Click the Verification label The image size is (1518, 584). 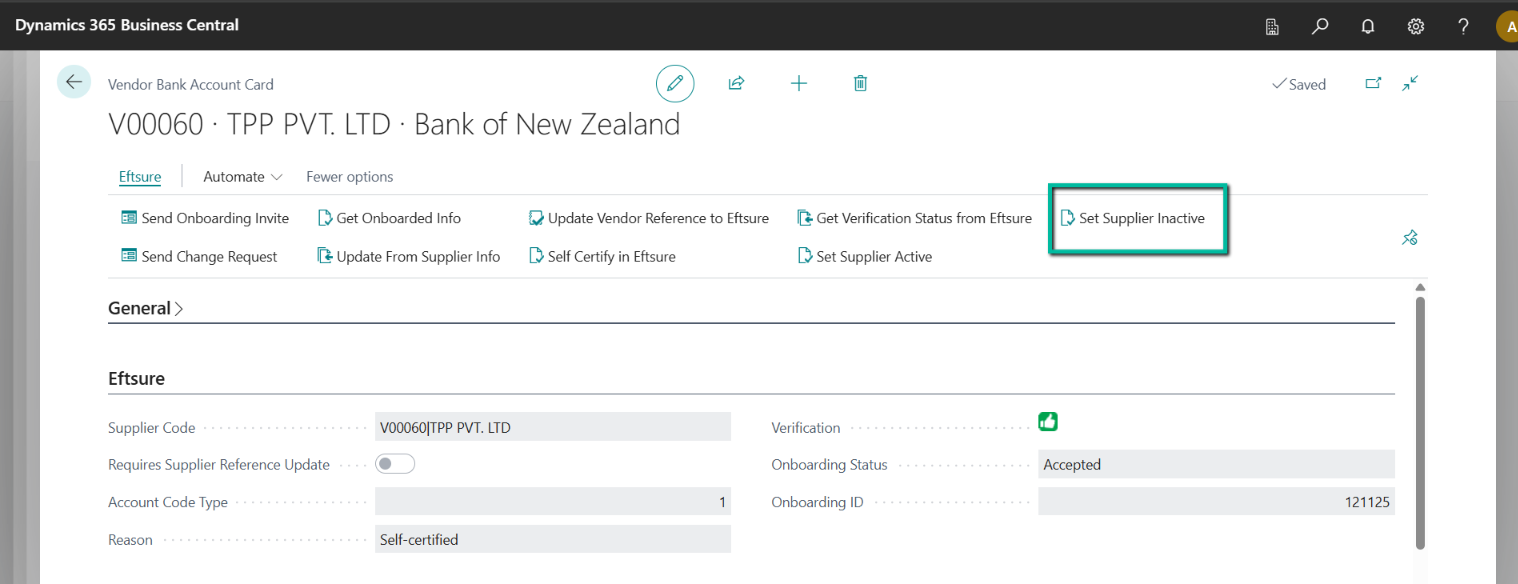tap(806, 427)
